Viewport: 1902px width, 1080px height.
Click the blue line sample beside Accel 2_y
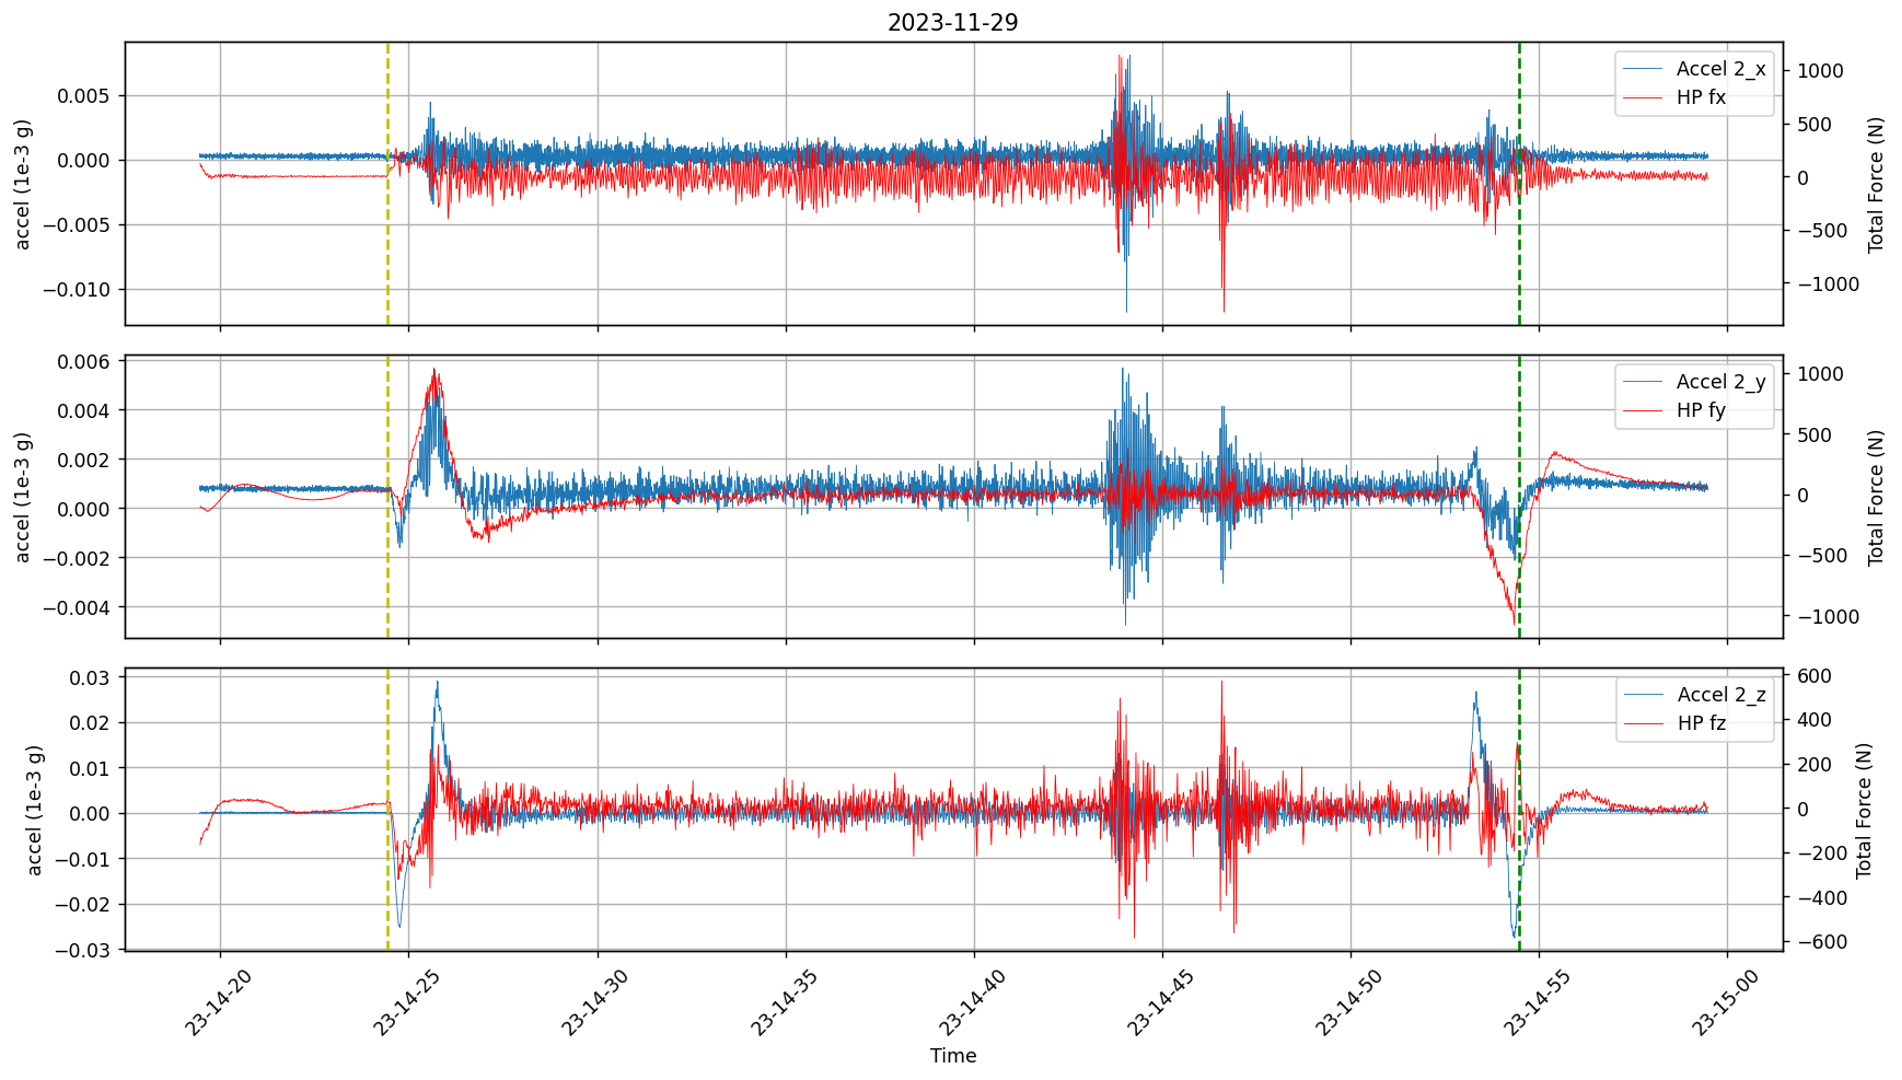(x=1643, y=382)
